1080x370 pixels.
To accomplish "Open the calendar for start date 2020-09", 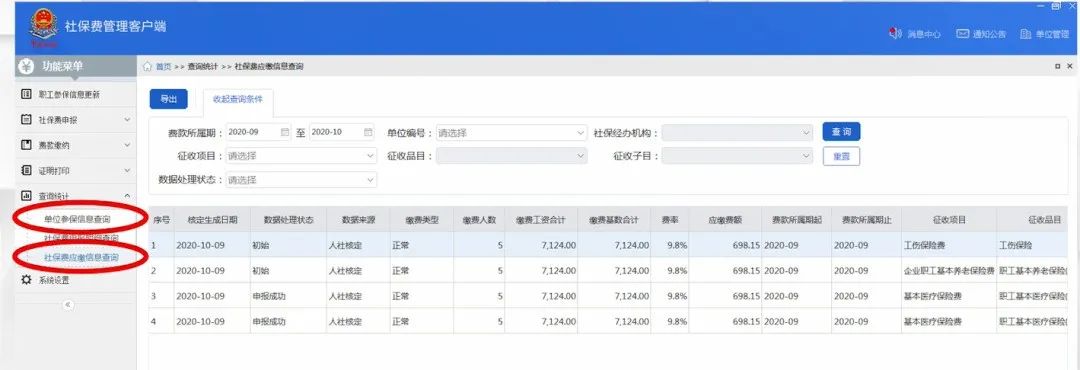I will tap(285, 132).
